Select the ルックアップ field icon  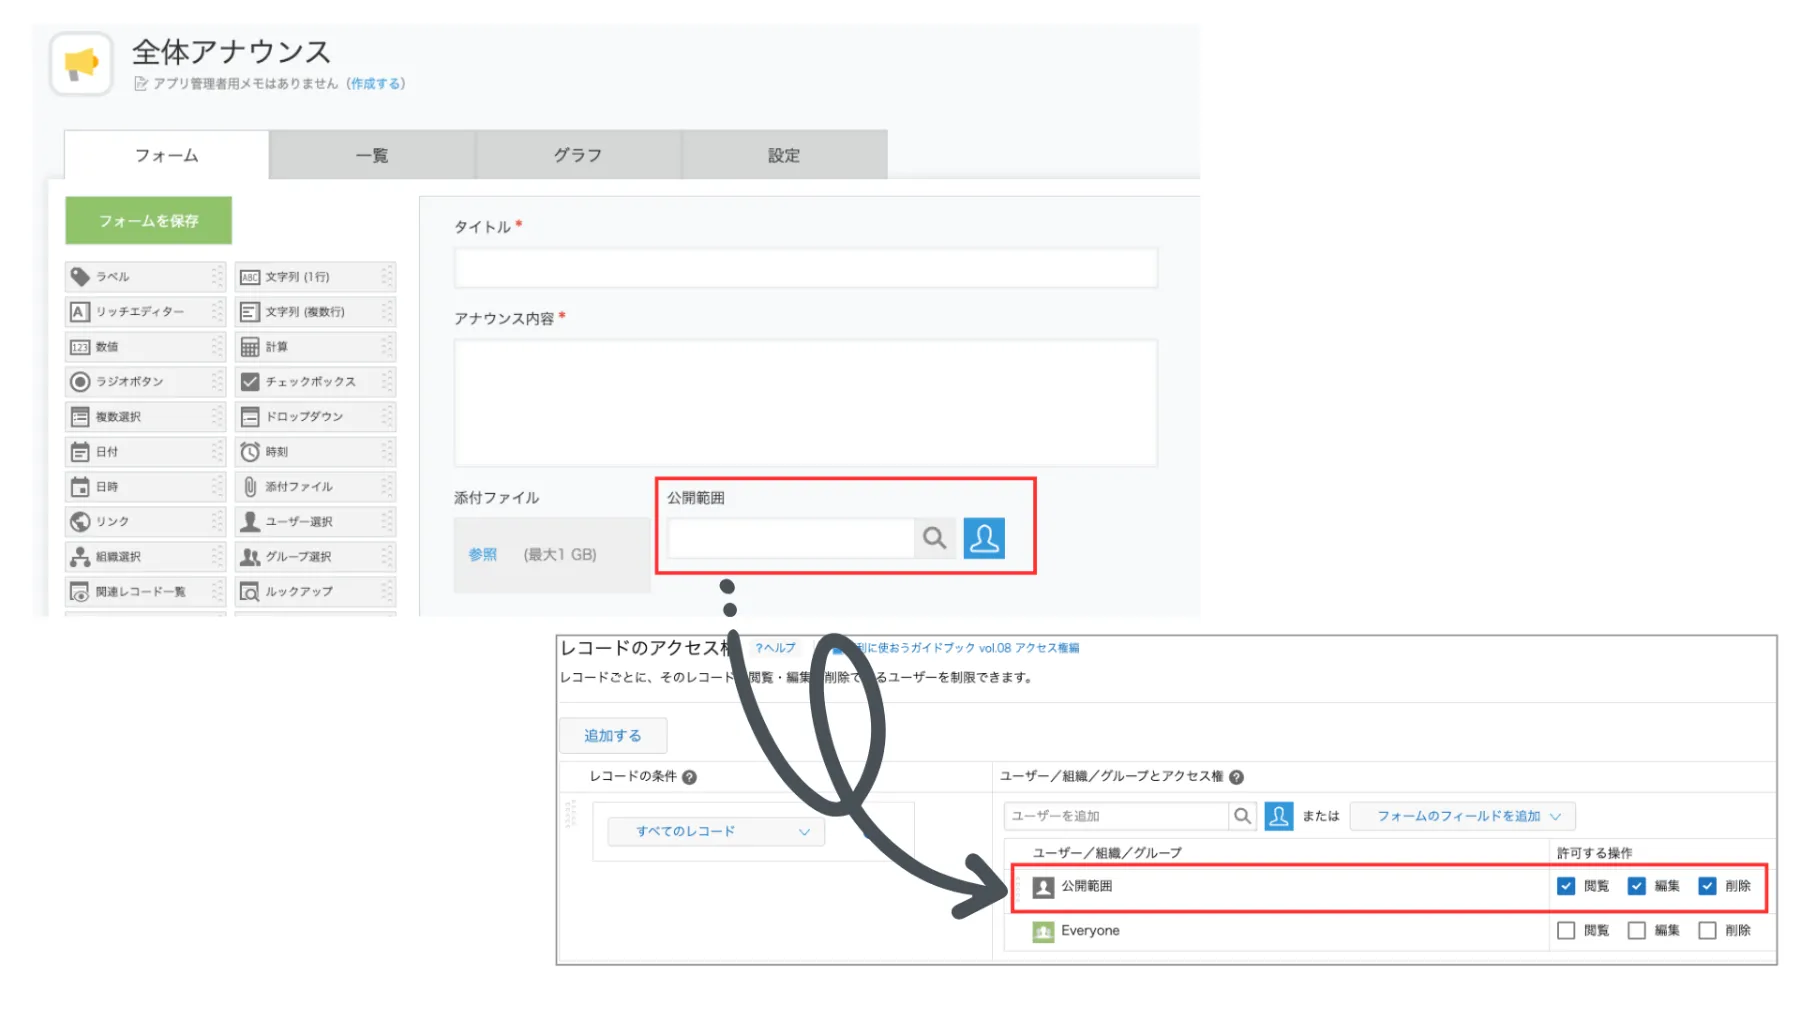[249, 591]
